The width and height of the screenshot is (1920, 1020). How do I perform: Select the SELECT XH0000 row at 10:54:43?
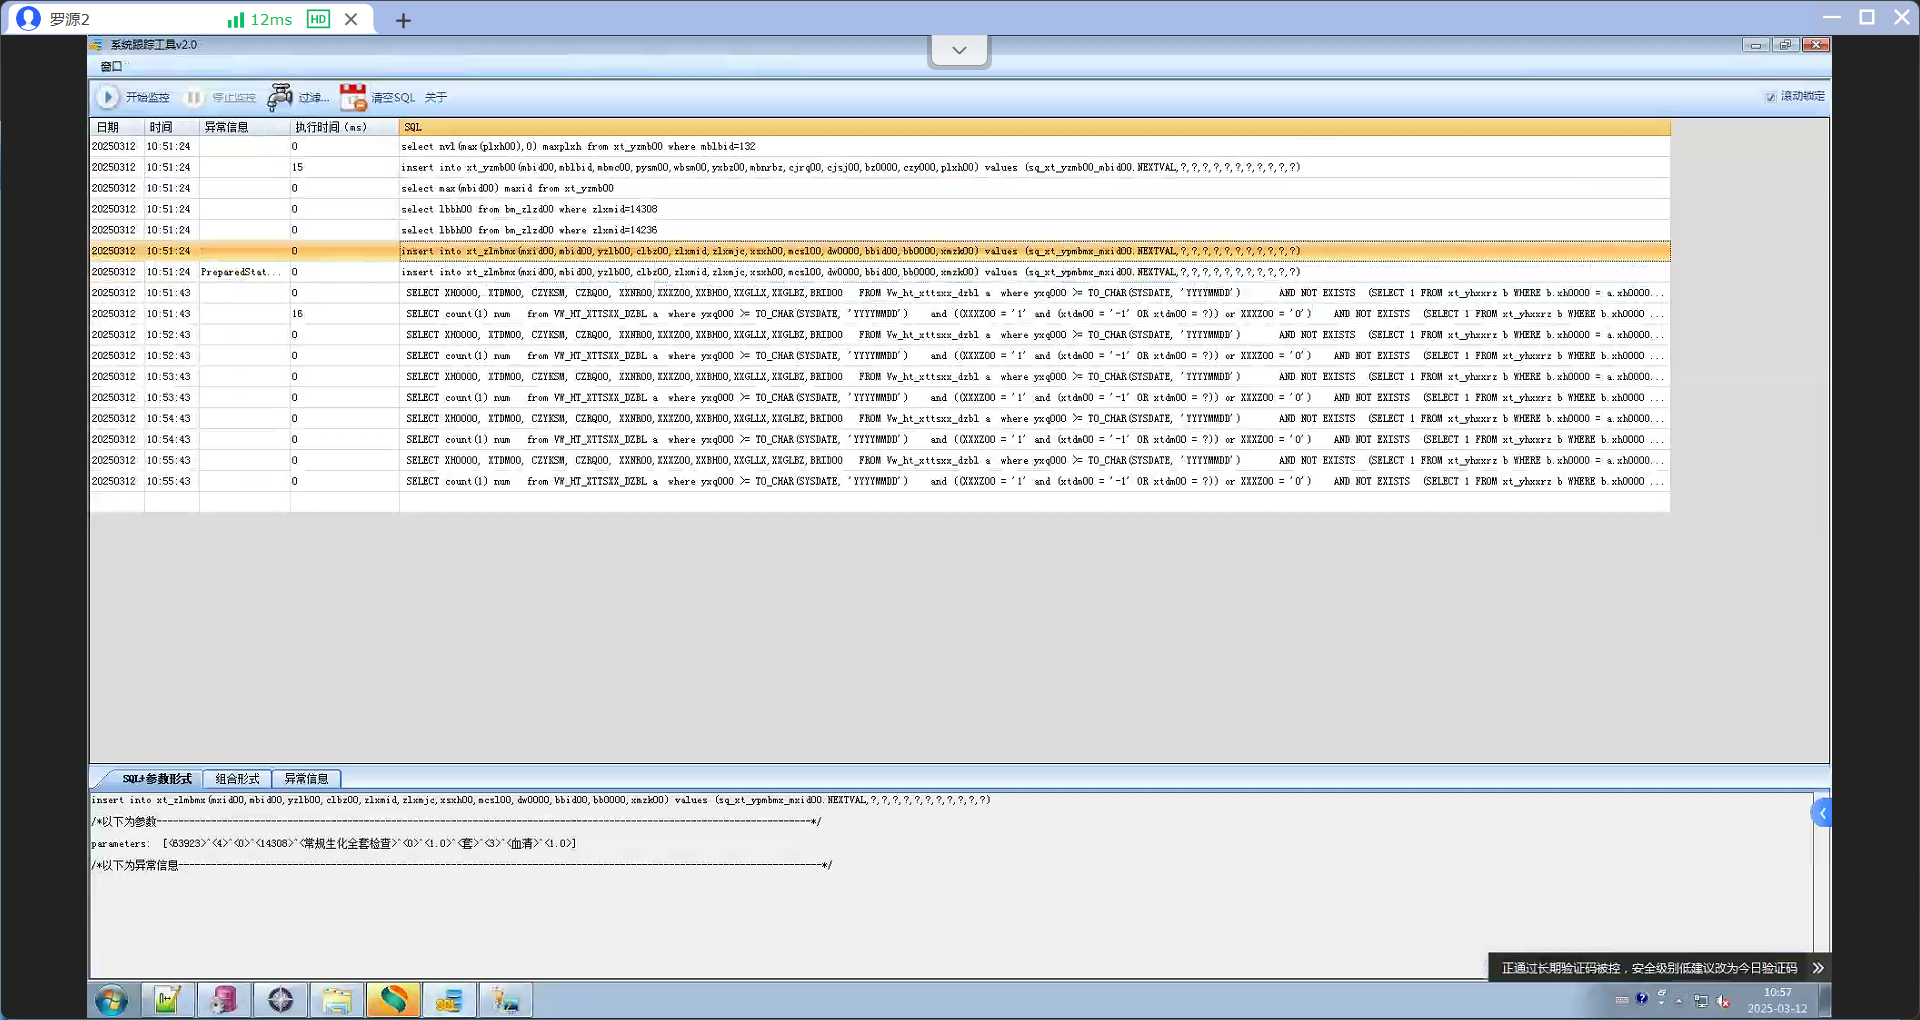click(x=880, y=419)
